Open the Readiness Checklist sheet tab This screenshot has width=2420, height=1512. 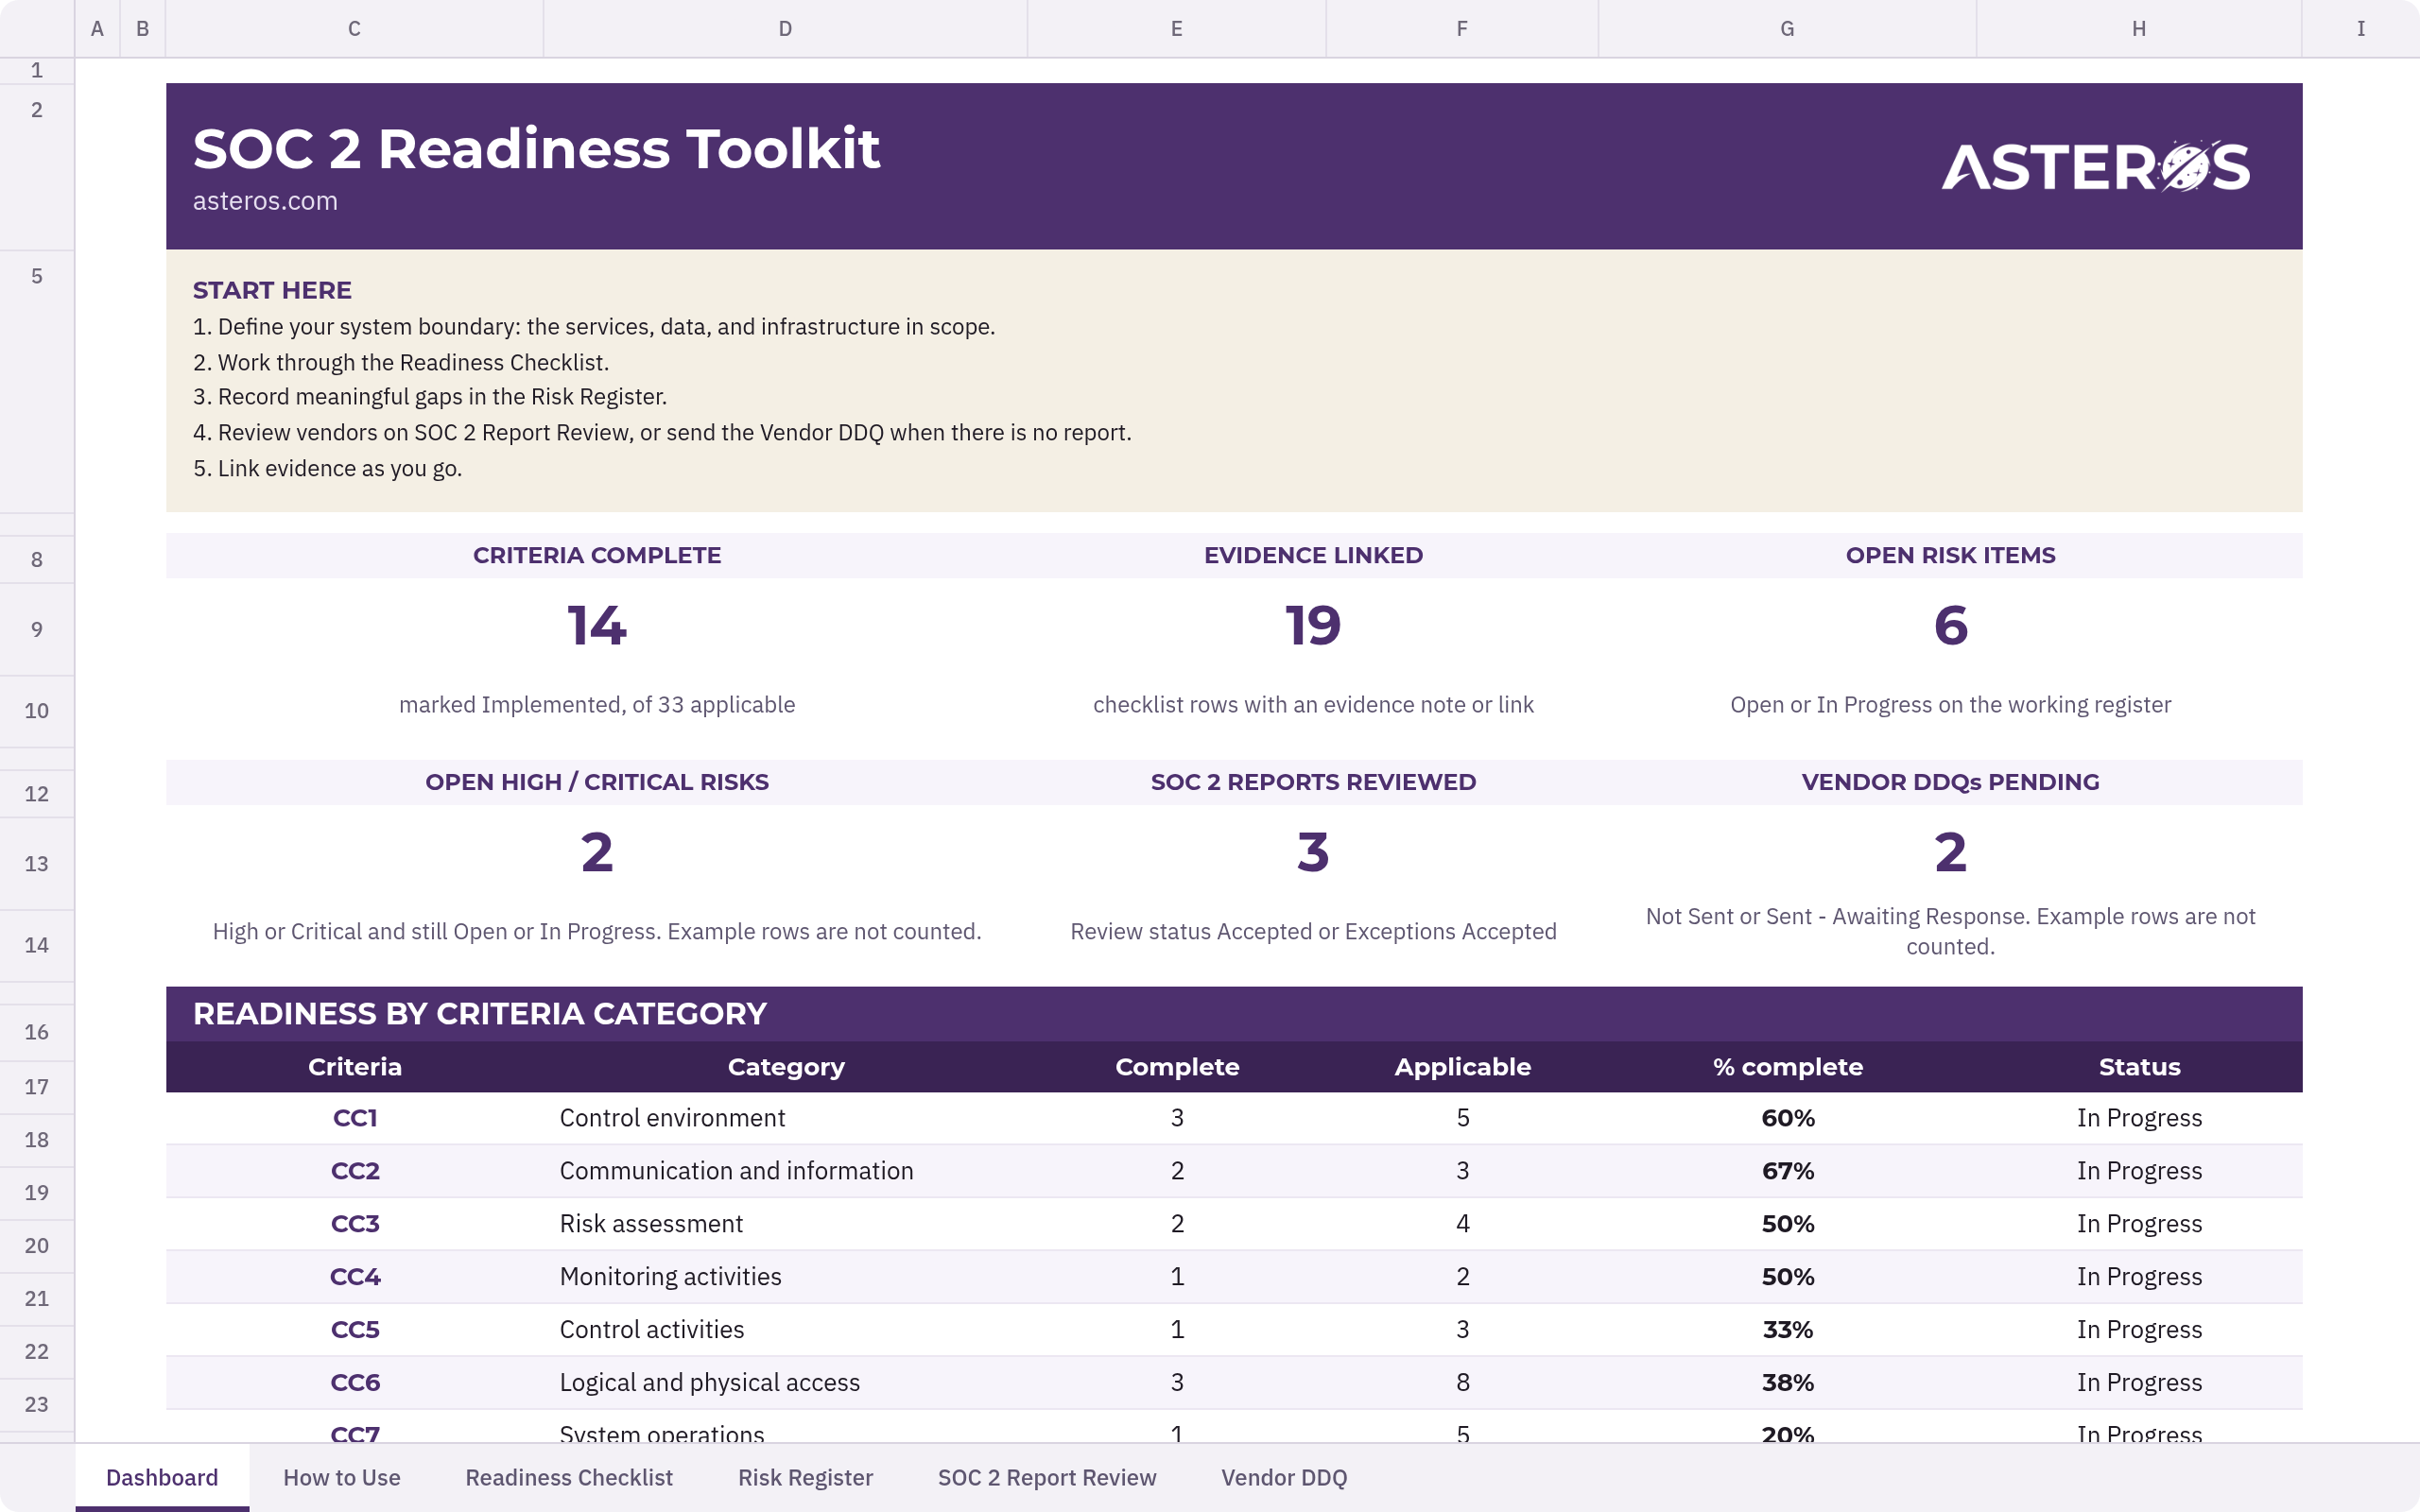569,1477
